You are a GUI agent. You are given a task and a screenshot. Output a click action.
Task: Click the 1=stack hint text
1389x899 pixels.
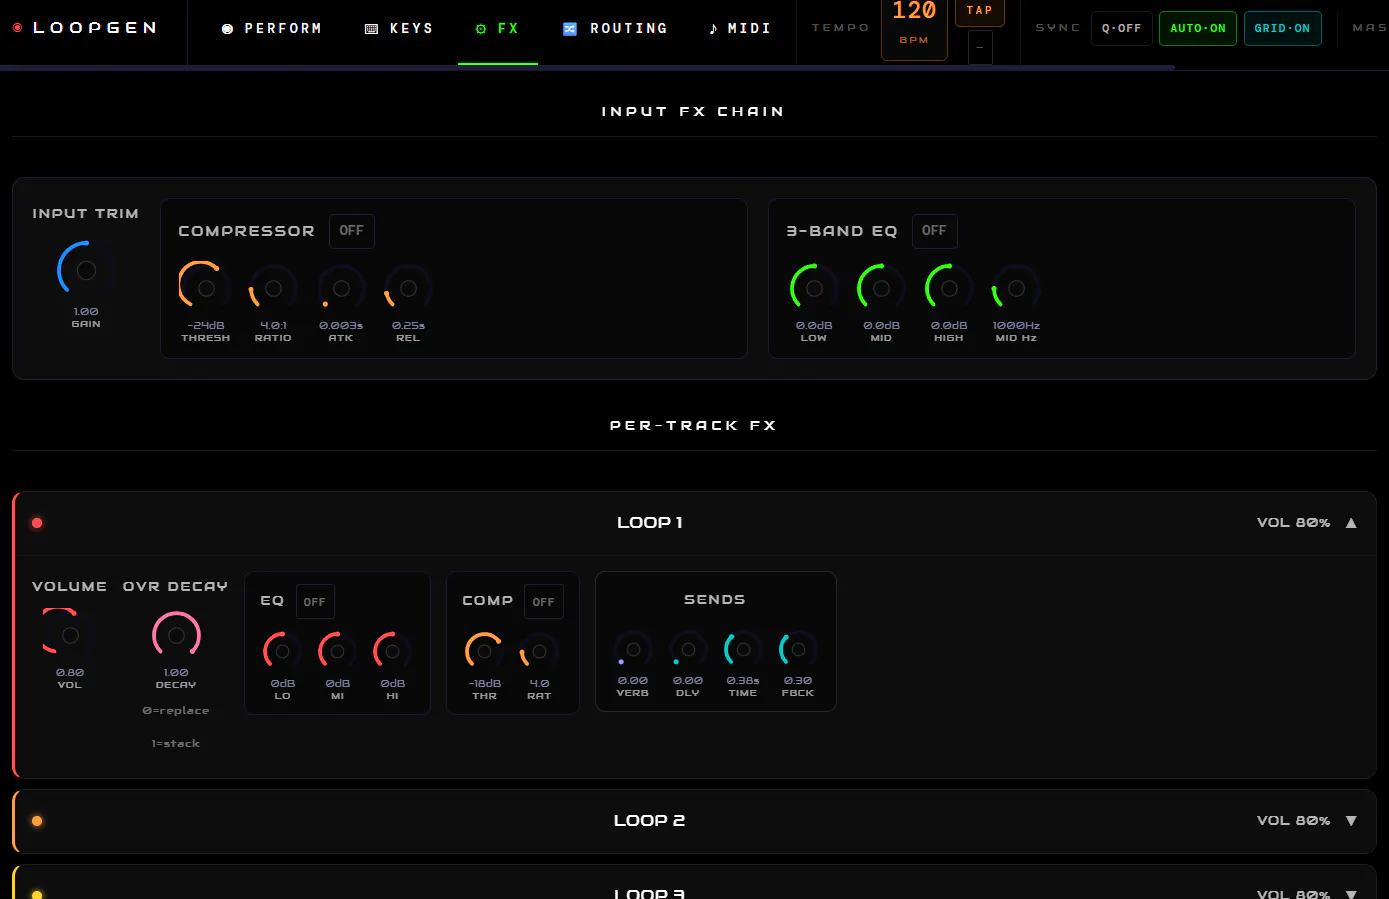176,744
